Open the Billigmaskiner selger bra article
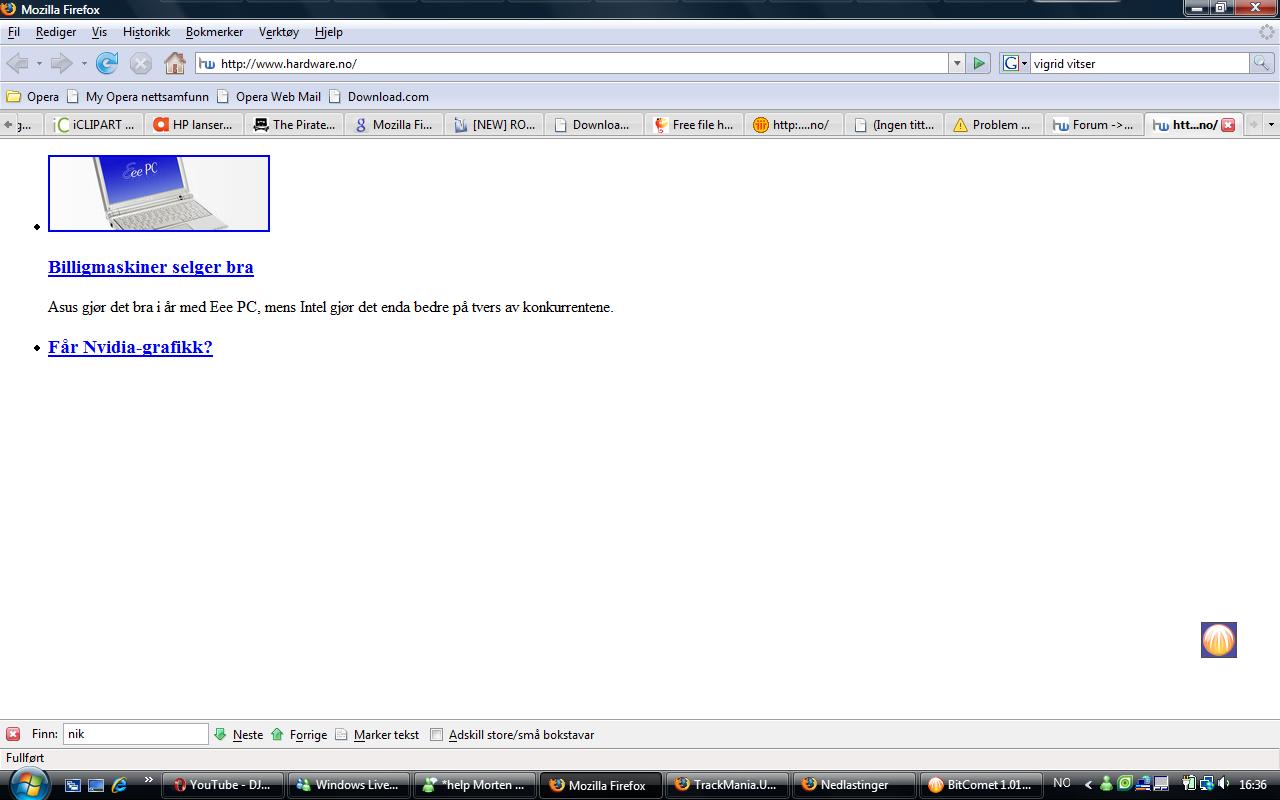Image resolution: width=1280 pixels, height=800 pixels. [x=151, y=267]
